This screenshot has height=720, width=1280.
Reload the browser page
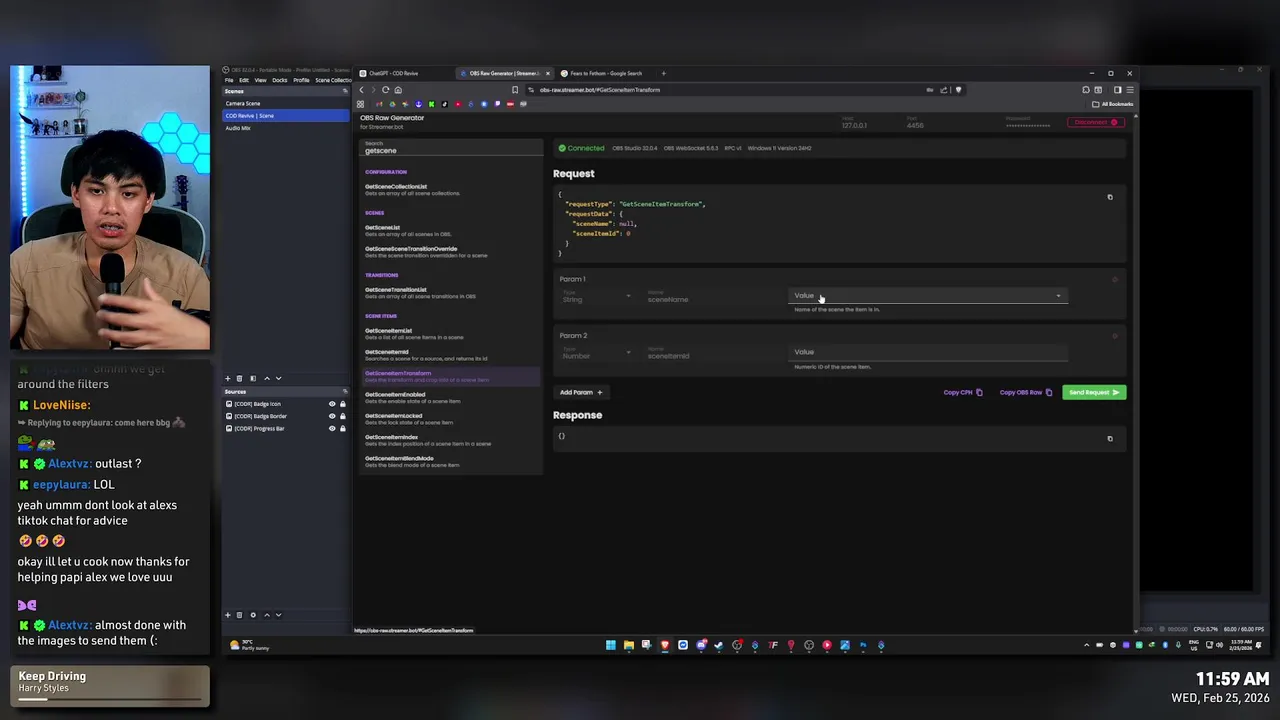pyautogui.click(x=385, y=90)
